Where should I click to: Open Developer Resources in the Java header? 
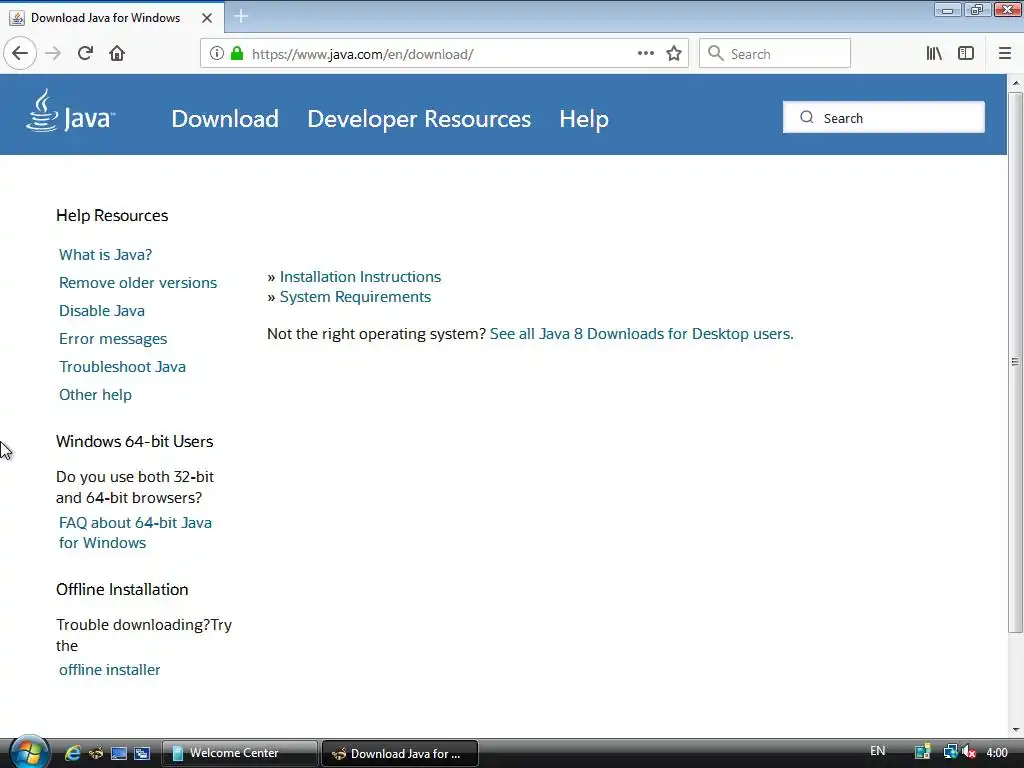(419, 119)
